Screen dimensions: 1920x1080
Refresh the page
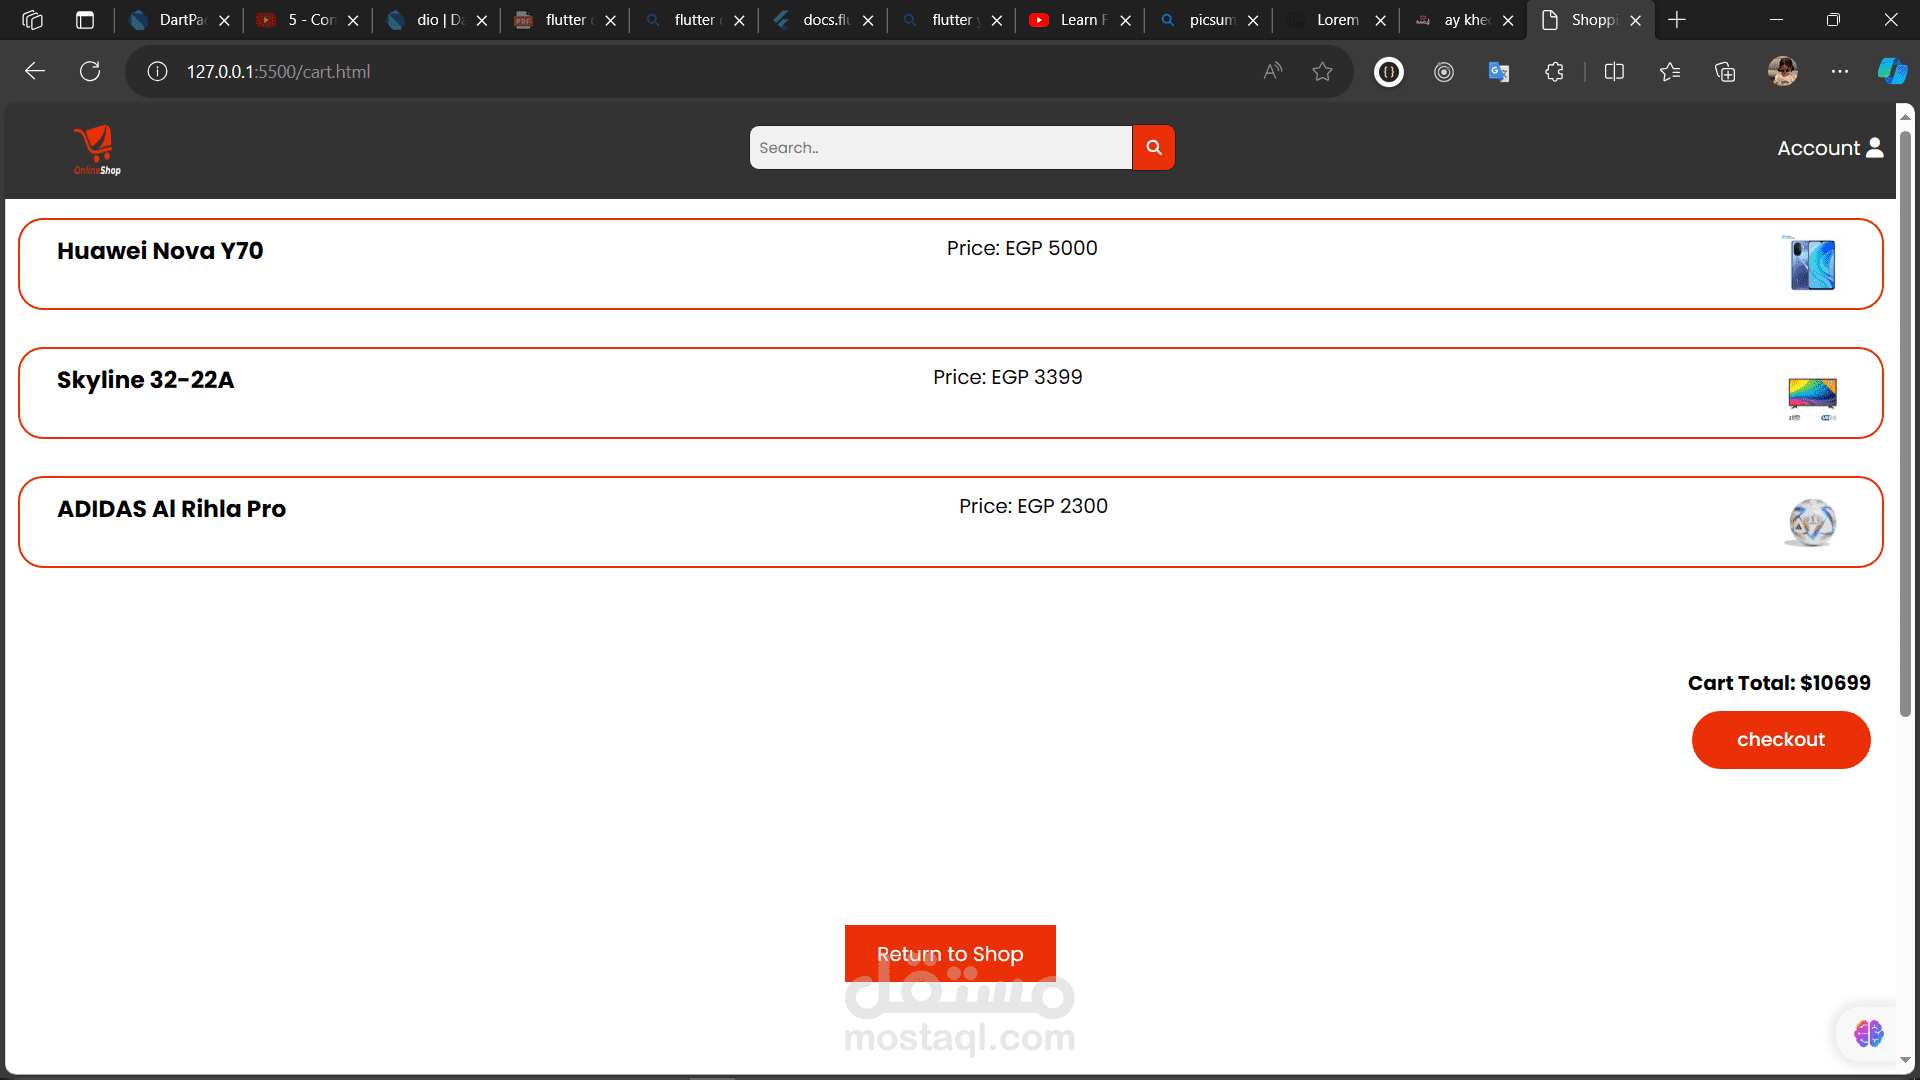pyautogui.click(x=90, y=72)
